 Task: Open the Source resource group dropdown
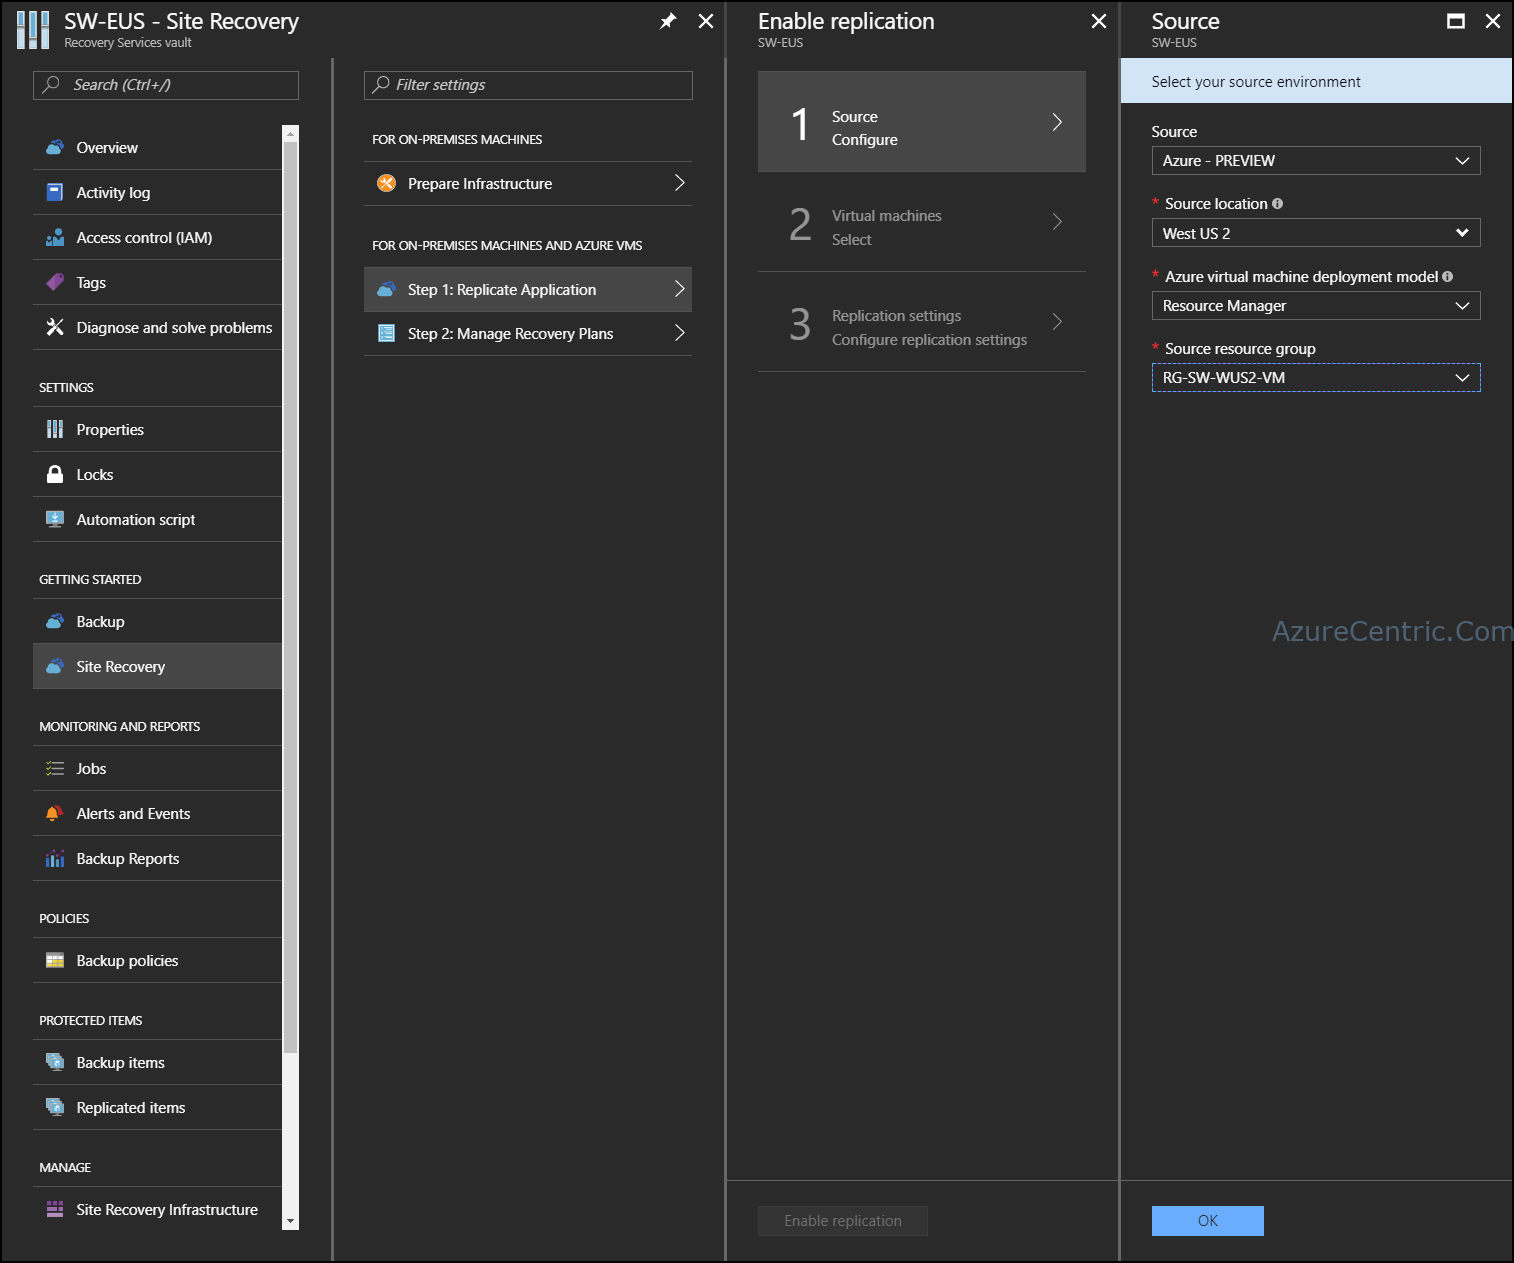click(x=1315, y=377)
